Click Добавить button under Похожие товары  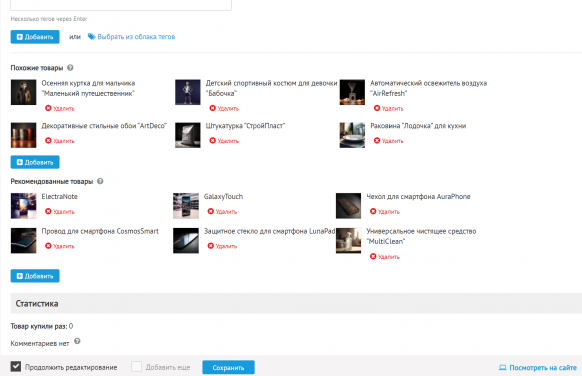tap(35, 162)
